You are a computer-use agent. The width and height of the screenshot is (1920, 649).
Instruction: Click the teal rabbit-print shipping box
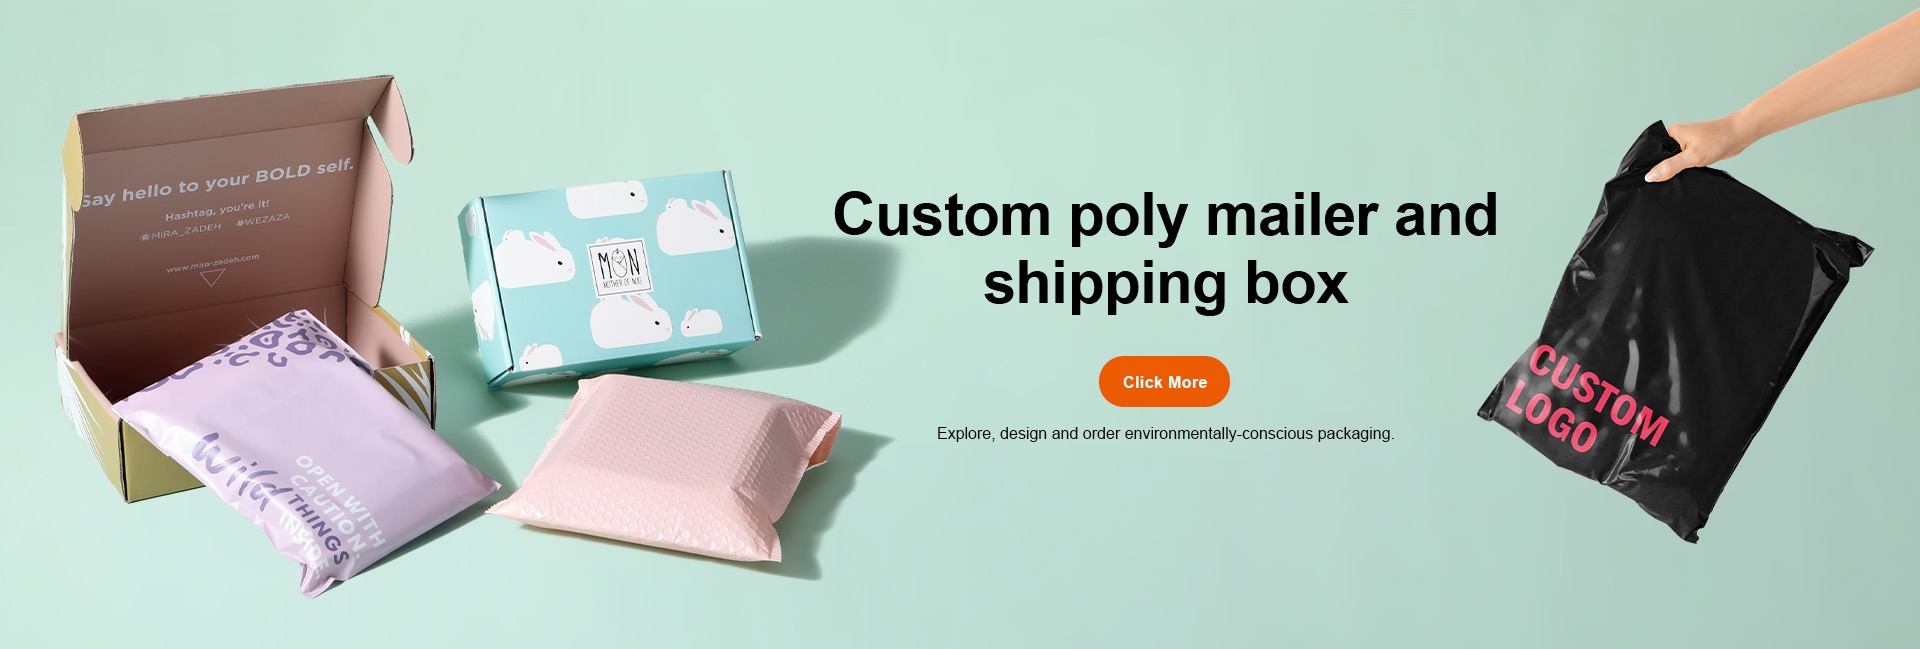coord(610,280)
